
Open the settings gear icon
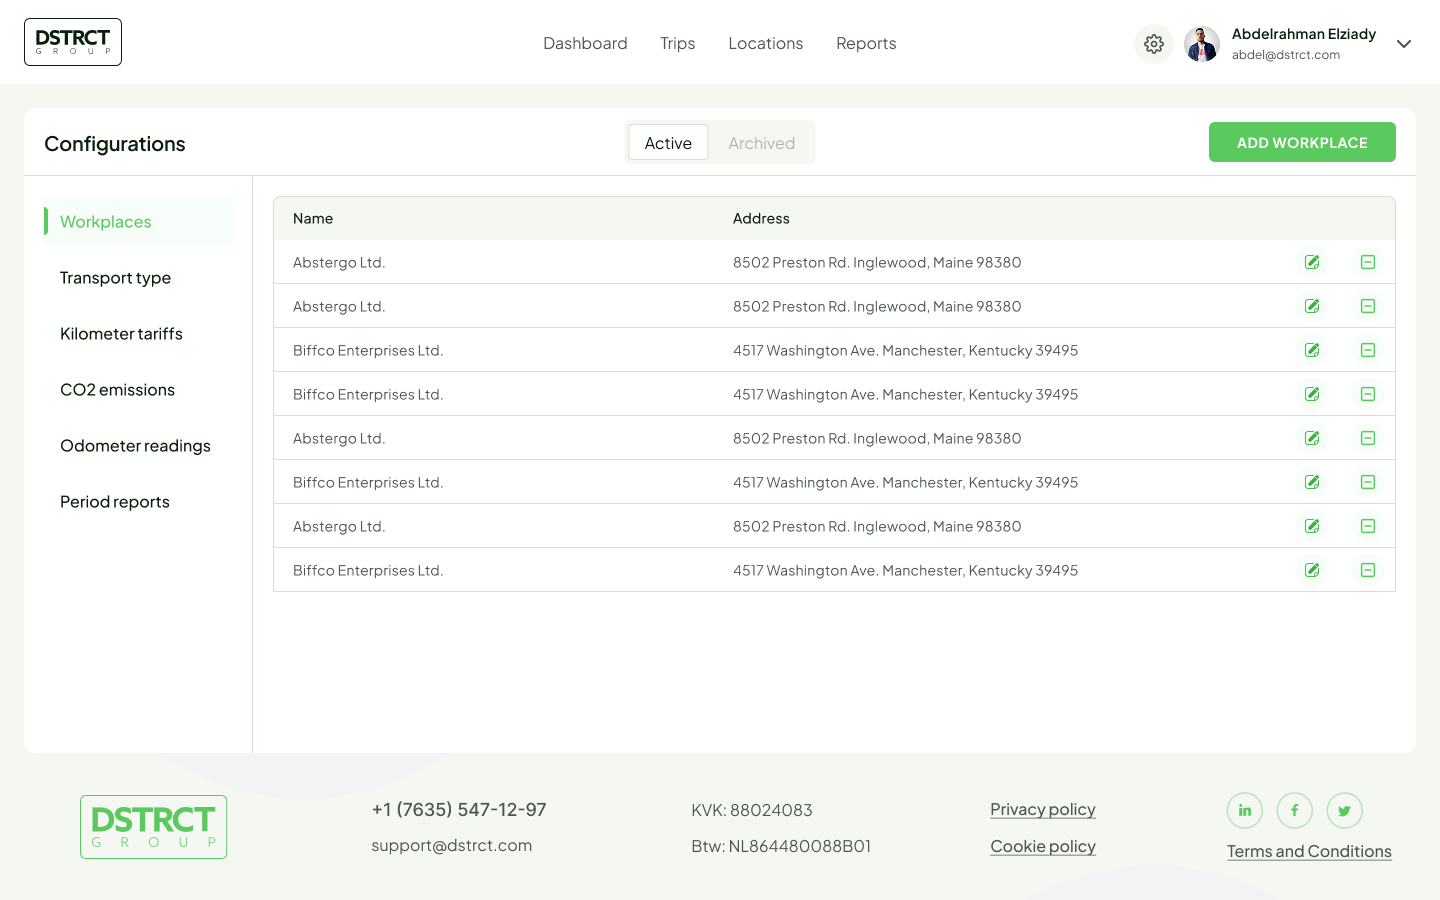click(x=1153, y=44)
